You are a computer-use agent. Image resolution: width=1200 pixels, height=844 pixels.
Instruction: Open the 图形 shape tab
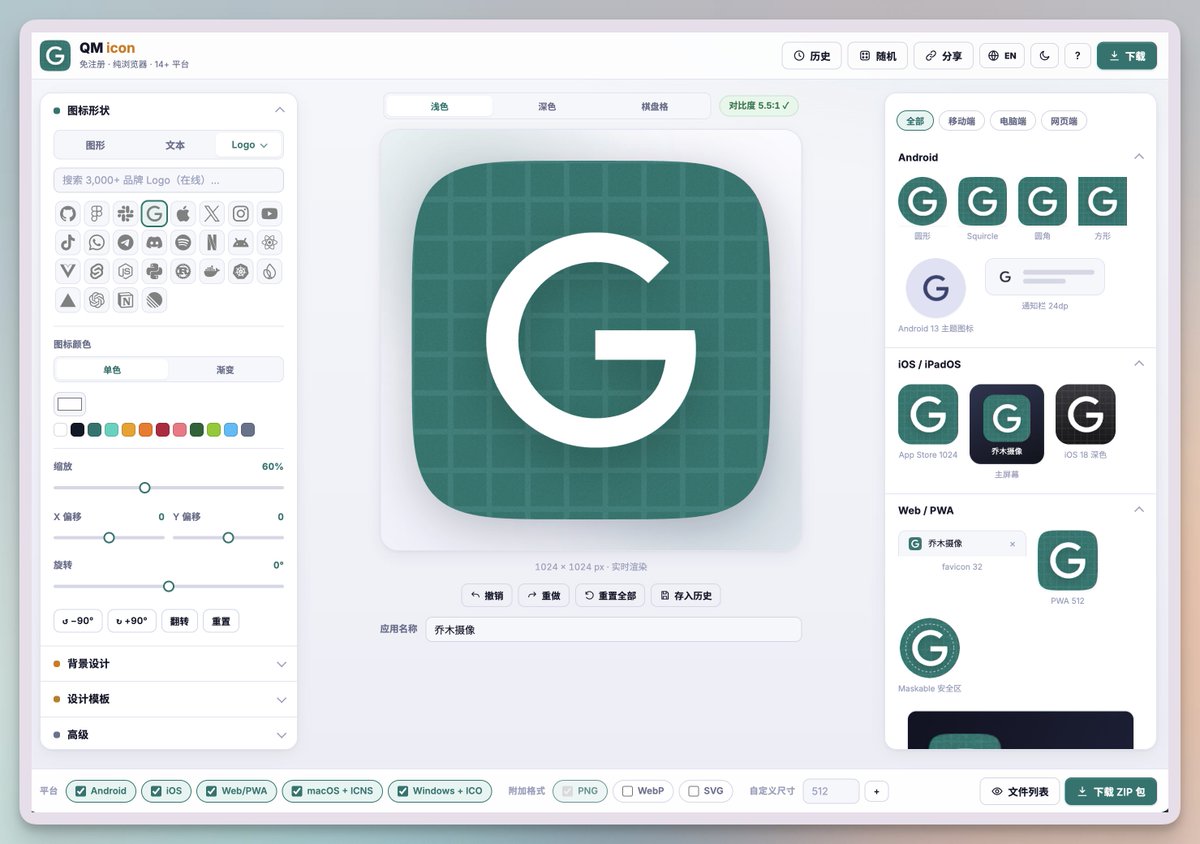click(95, 145)
